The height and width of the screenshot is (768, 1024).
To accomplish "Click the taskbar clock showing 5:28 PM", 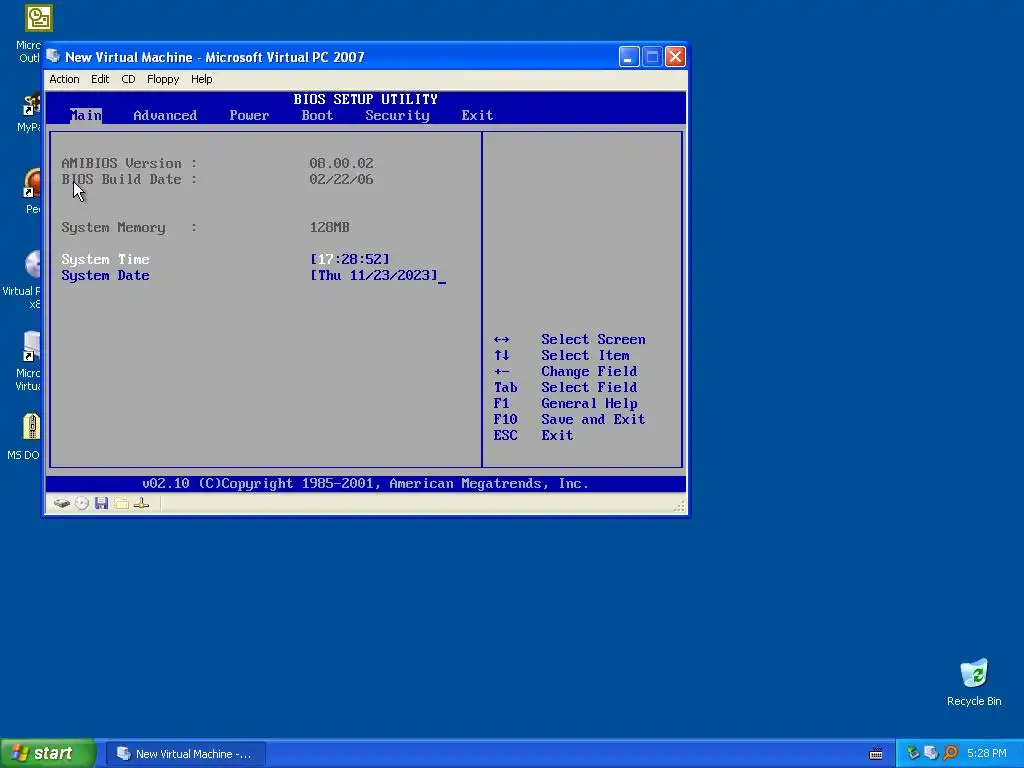I will 986,753.
